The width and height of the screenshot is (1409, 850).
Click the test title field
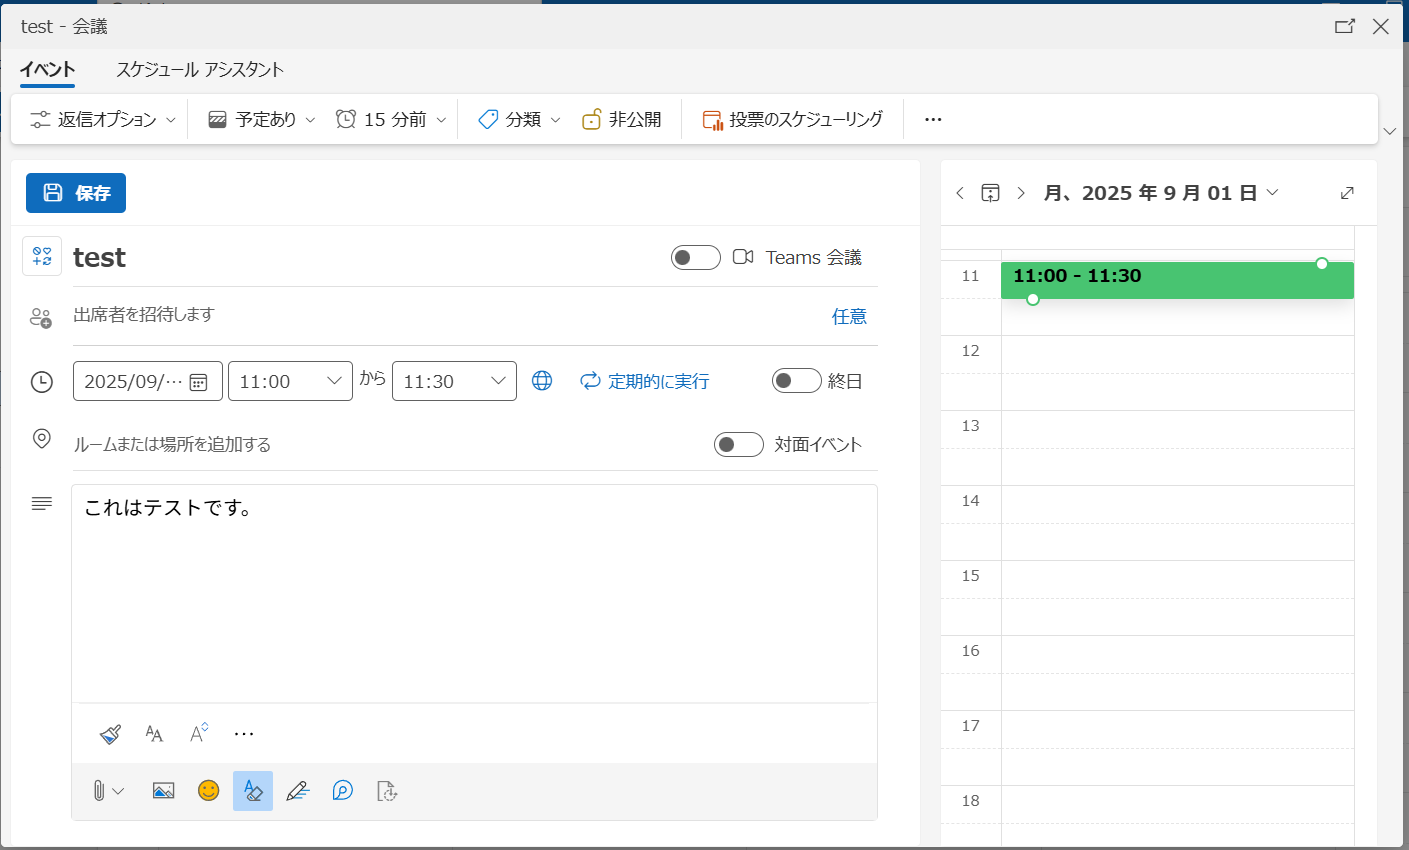(360, 257)
